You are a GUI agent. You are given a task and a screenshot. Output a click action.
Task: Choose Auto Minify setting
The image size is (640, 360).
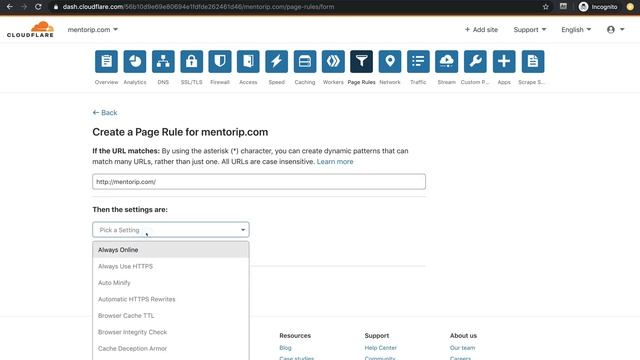click(171, 282)
